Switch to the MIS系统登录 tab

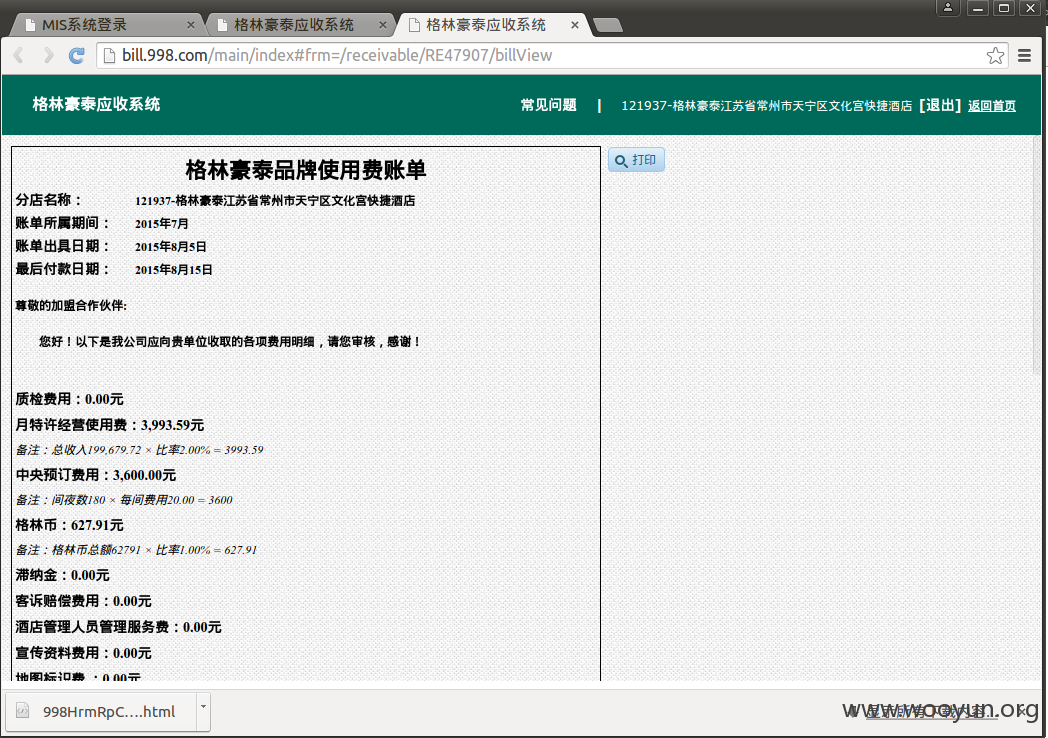(107, 25)
